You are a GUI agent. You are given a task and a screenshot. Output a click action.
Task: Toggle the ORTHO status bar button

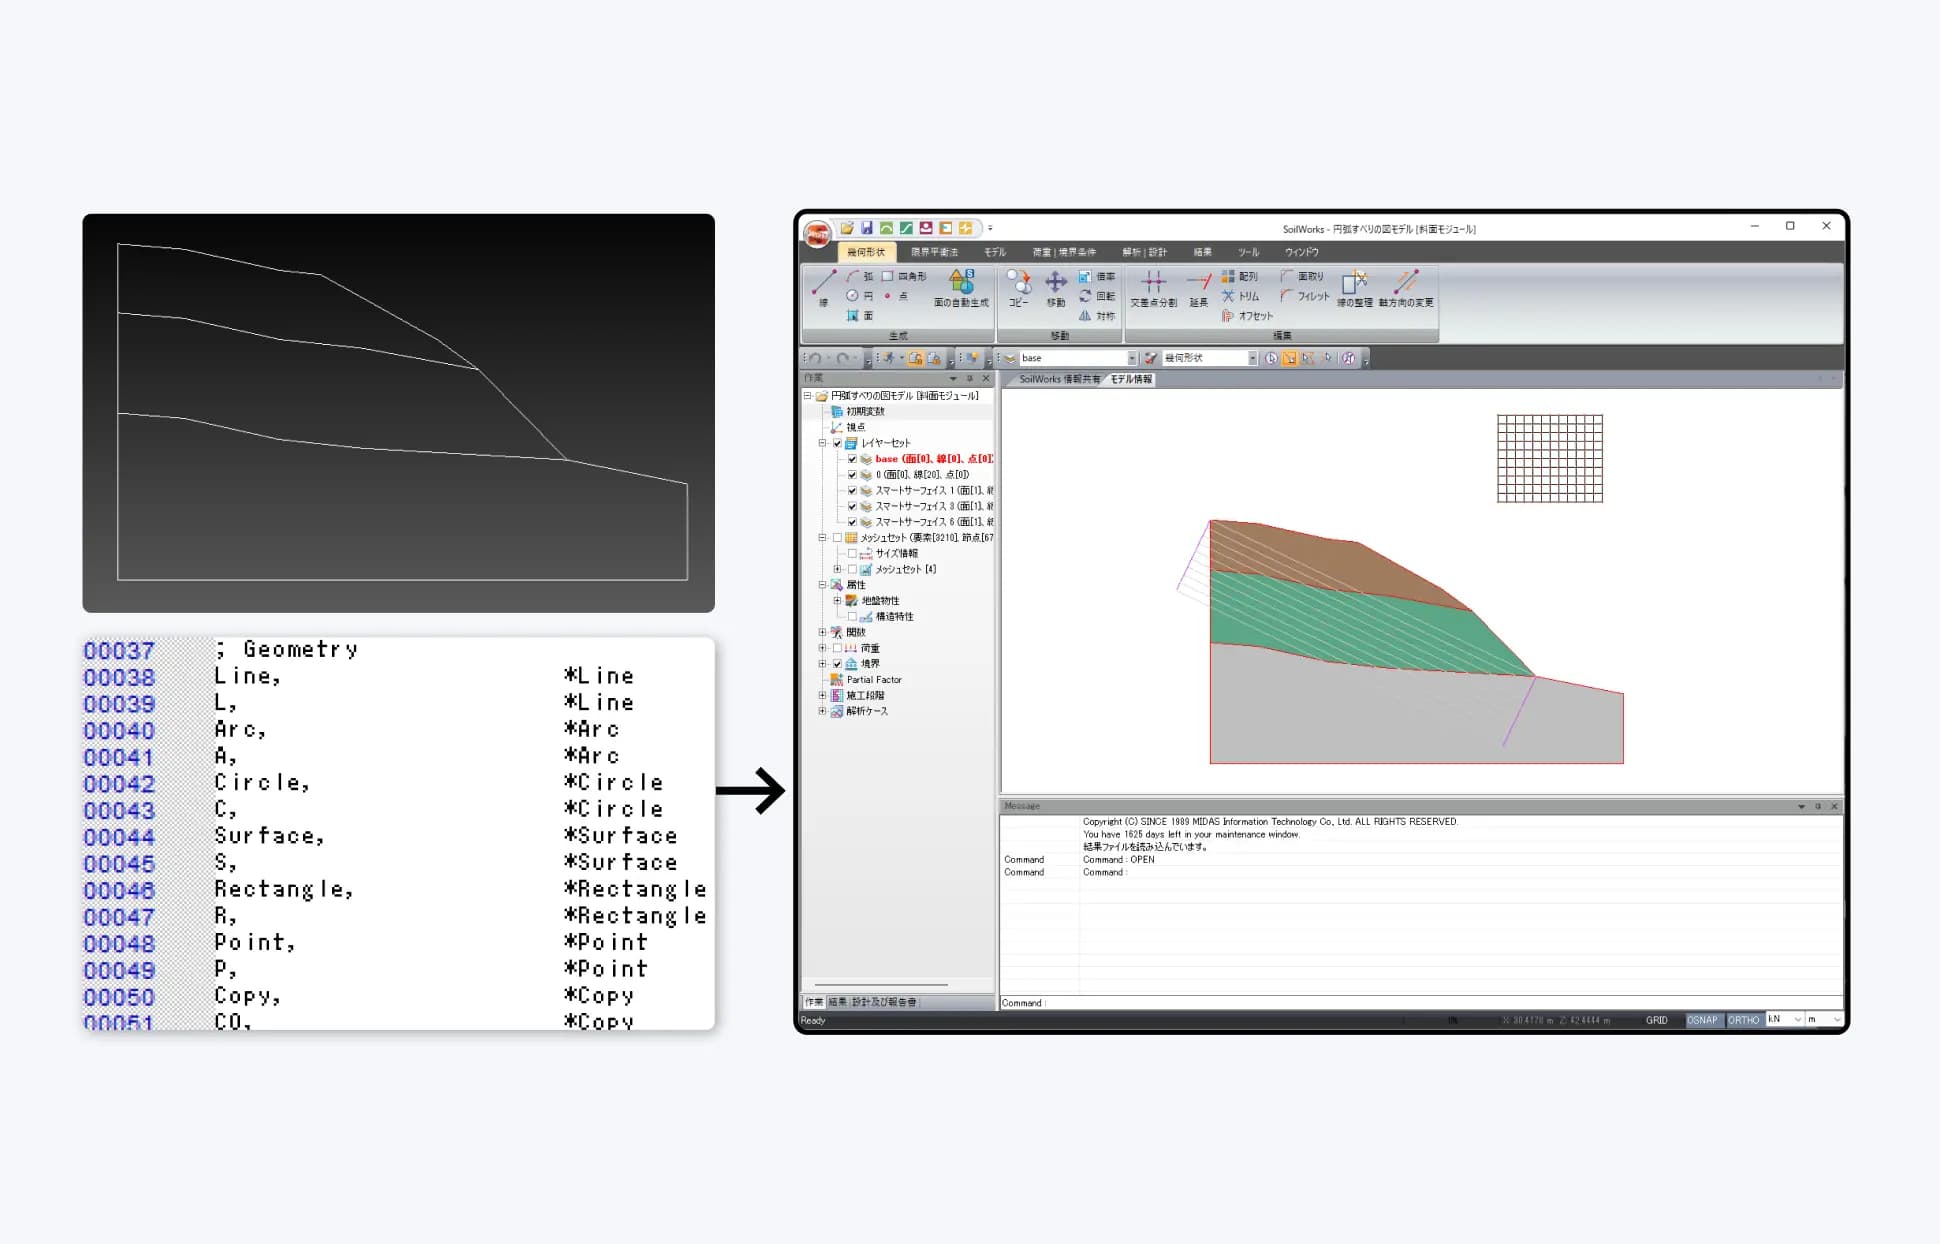click(x=1743, y=1020)
